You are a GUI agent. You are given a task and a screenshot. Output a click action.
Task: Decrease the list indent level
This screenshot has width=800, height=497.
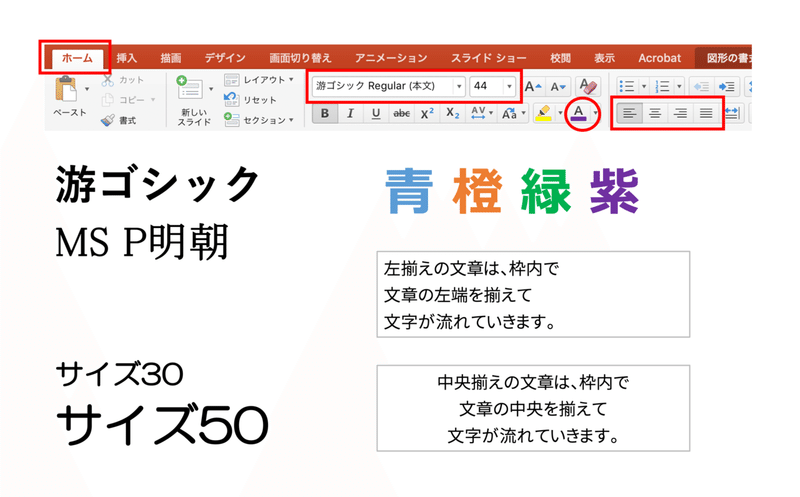(x=701, y=87)
